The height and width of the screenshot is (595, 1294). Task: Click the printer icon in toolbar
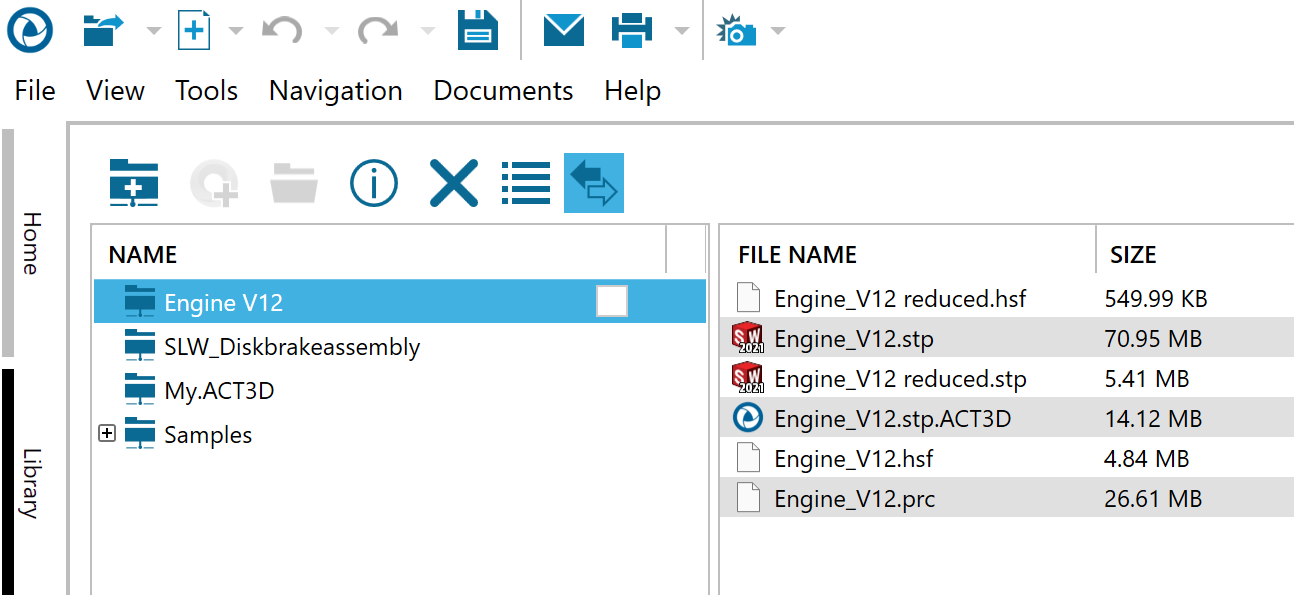(x=632, y=30)
